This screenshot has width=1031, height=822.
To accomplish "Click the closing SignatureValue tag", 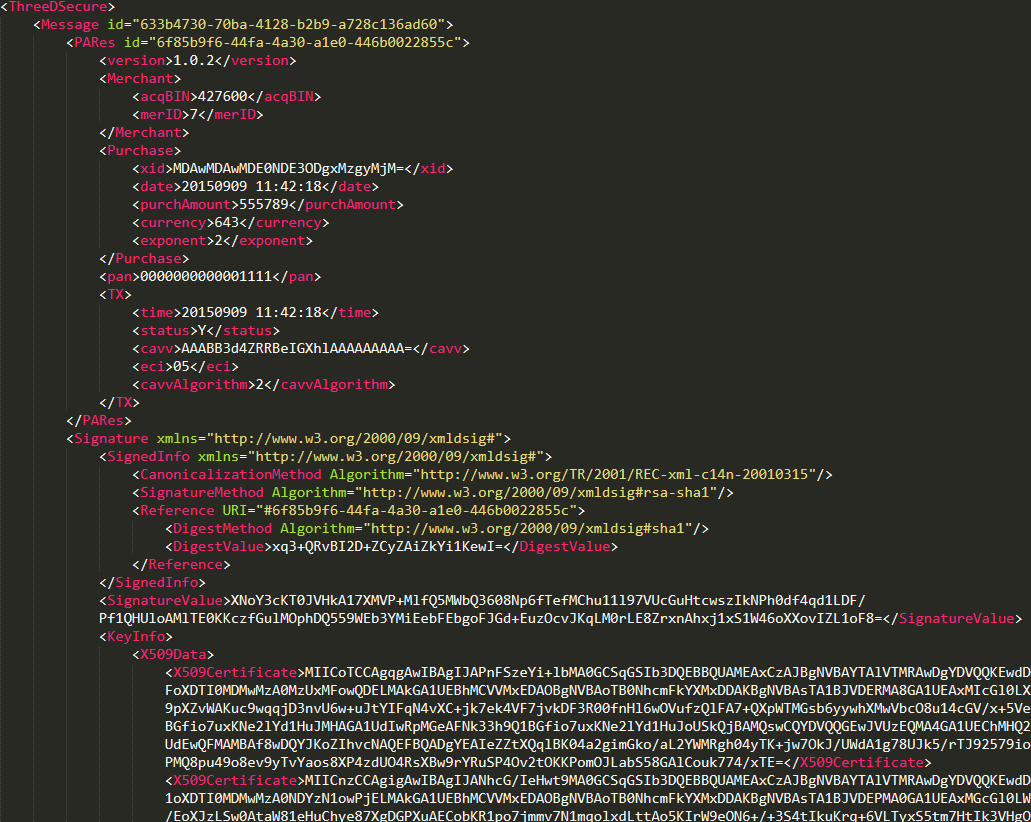I will (953, 619).
